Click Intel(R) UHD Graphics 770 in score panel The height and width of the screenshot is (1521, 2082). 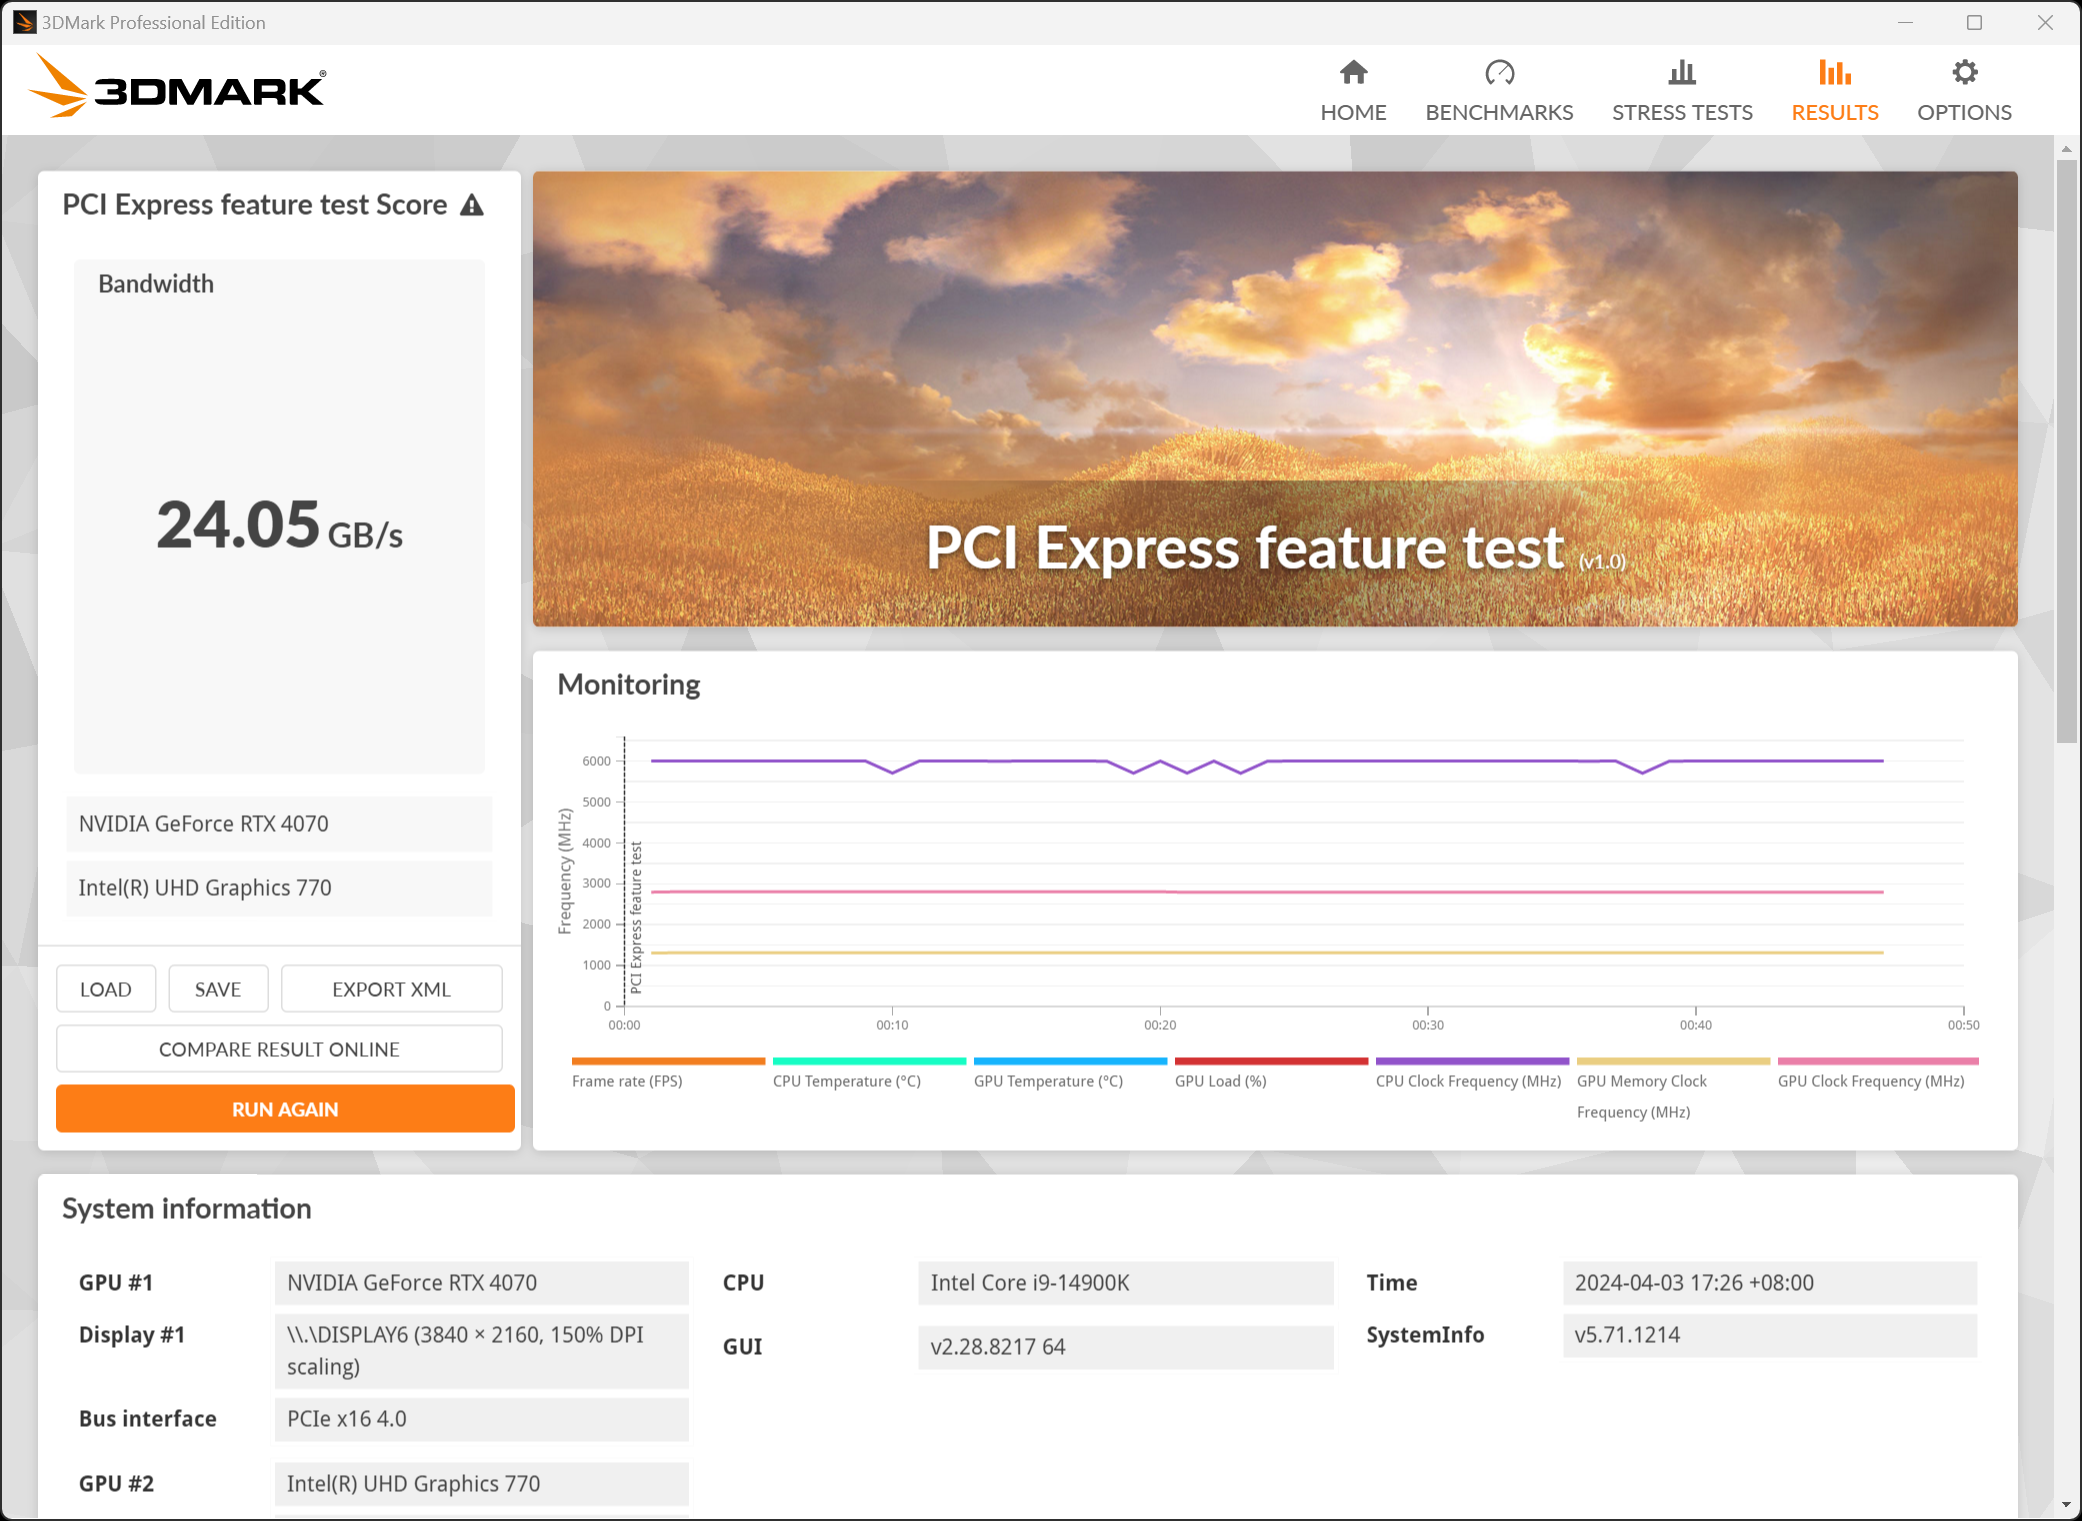pos(279,888)
